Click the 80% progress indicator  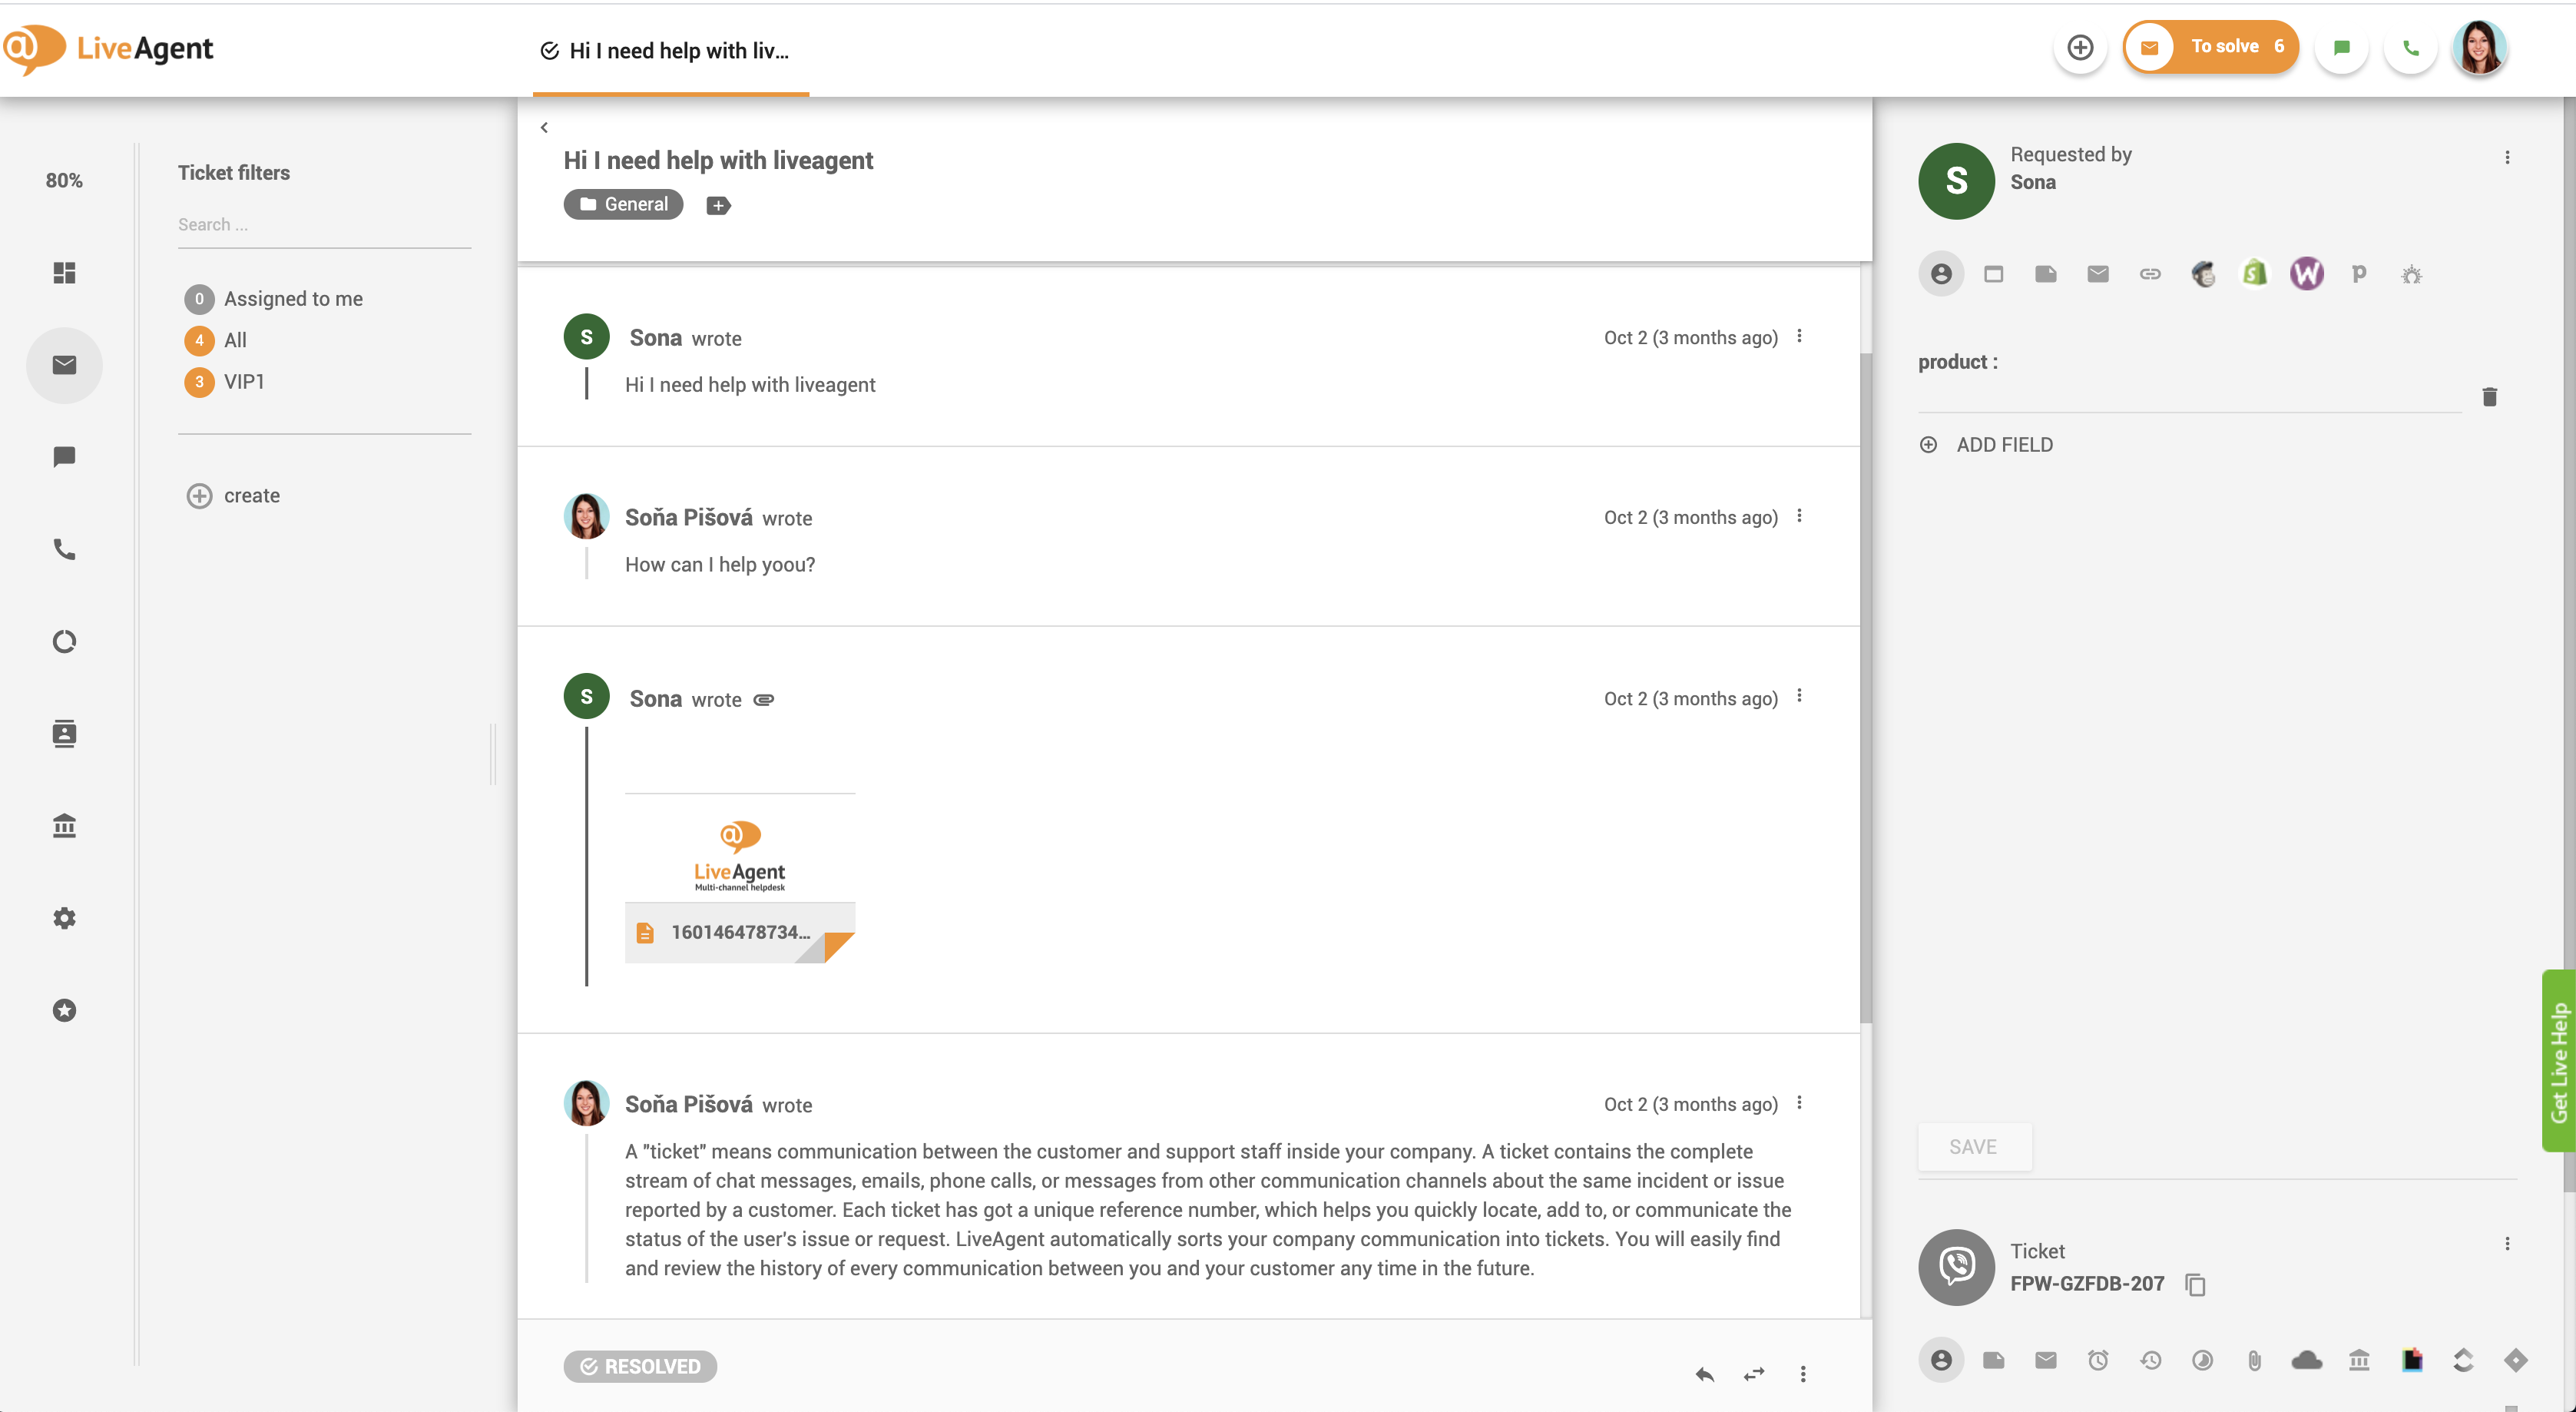[64, 180]
